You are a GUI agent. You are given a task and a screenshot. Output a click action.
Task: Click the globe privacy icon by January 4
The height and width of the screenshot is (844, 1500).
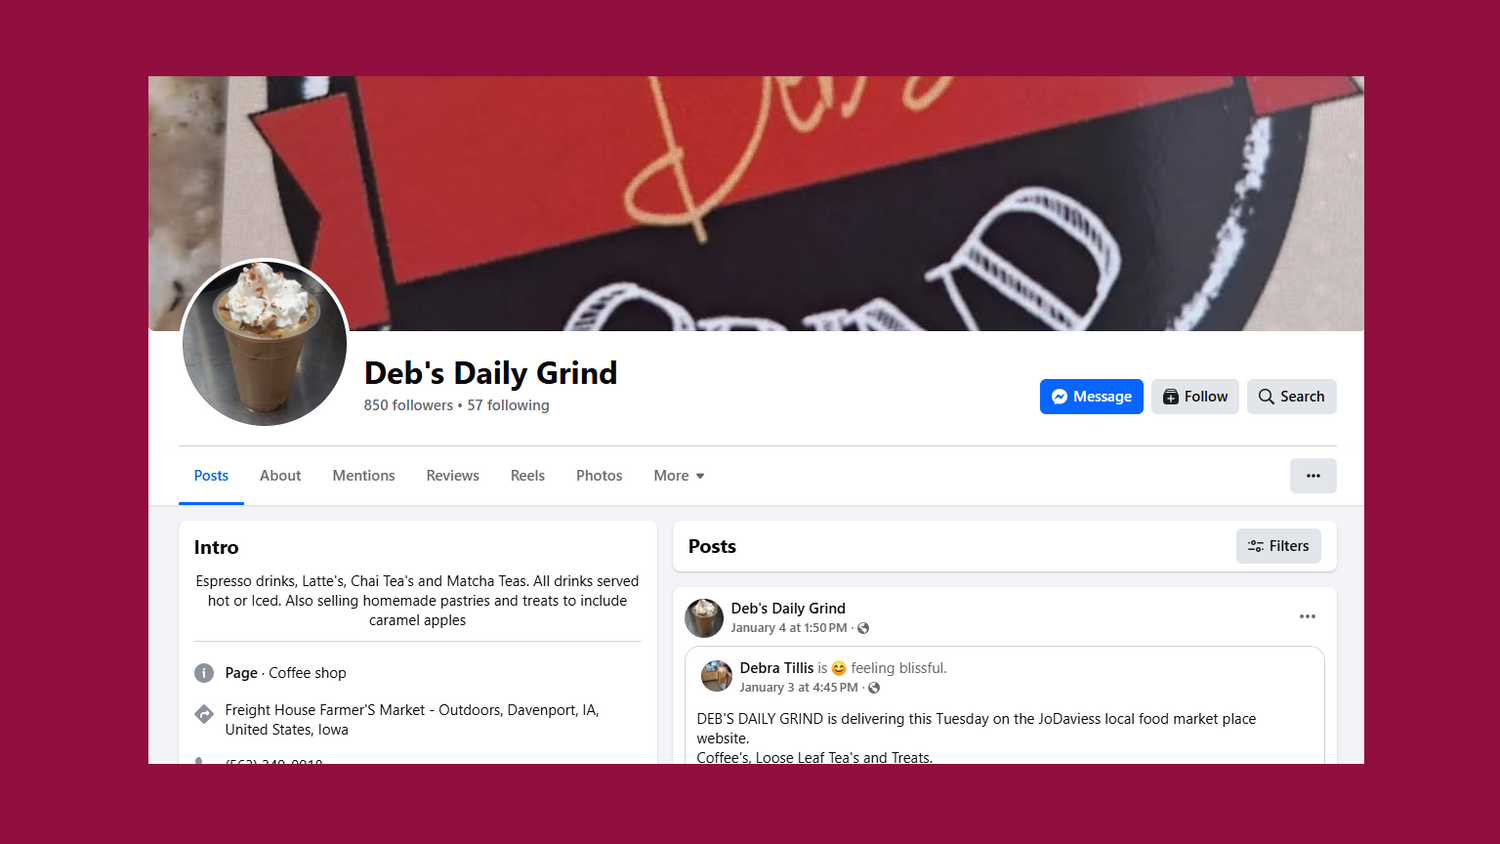pyautogui.click(x=863, y=628)
